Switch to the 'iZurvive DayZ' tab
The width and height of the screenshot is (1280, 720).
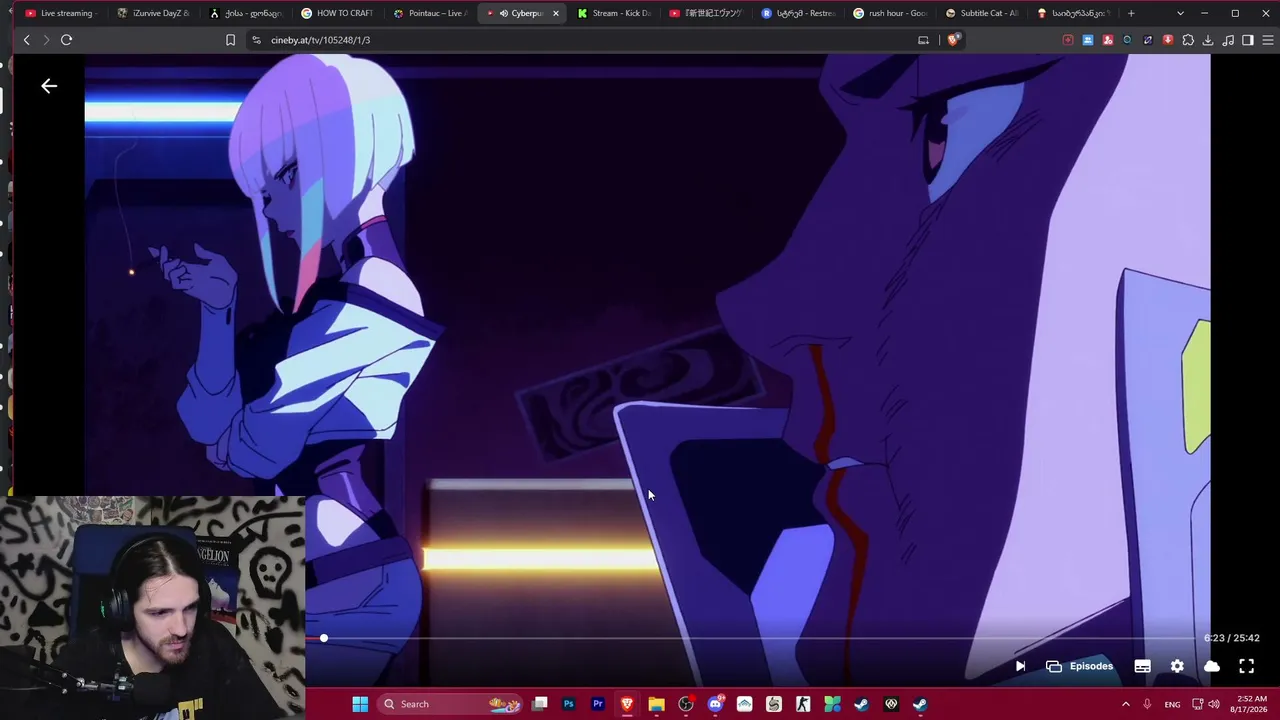pos(152,13)
